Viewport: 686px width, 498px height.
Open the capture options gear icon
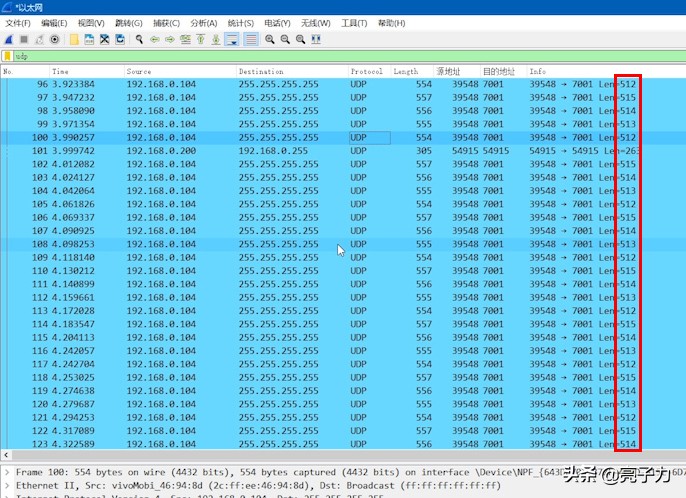coord(54,39)
